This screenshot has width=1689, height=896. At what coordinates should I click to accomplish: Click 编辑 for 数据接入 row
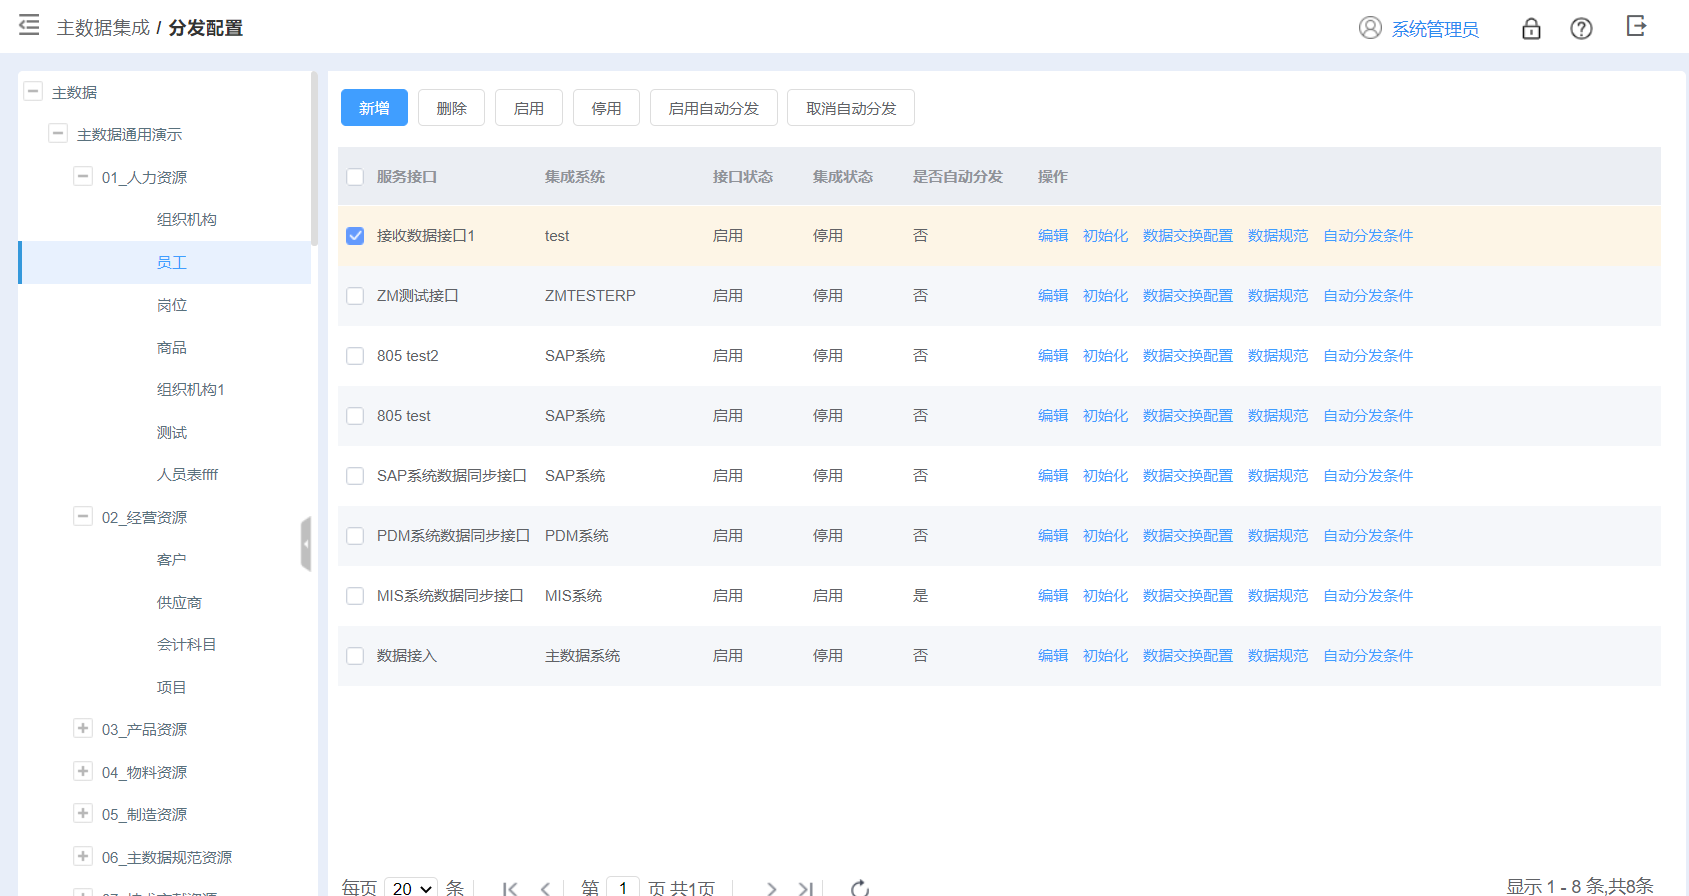coord(1053,656)
